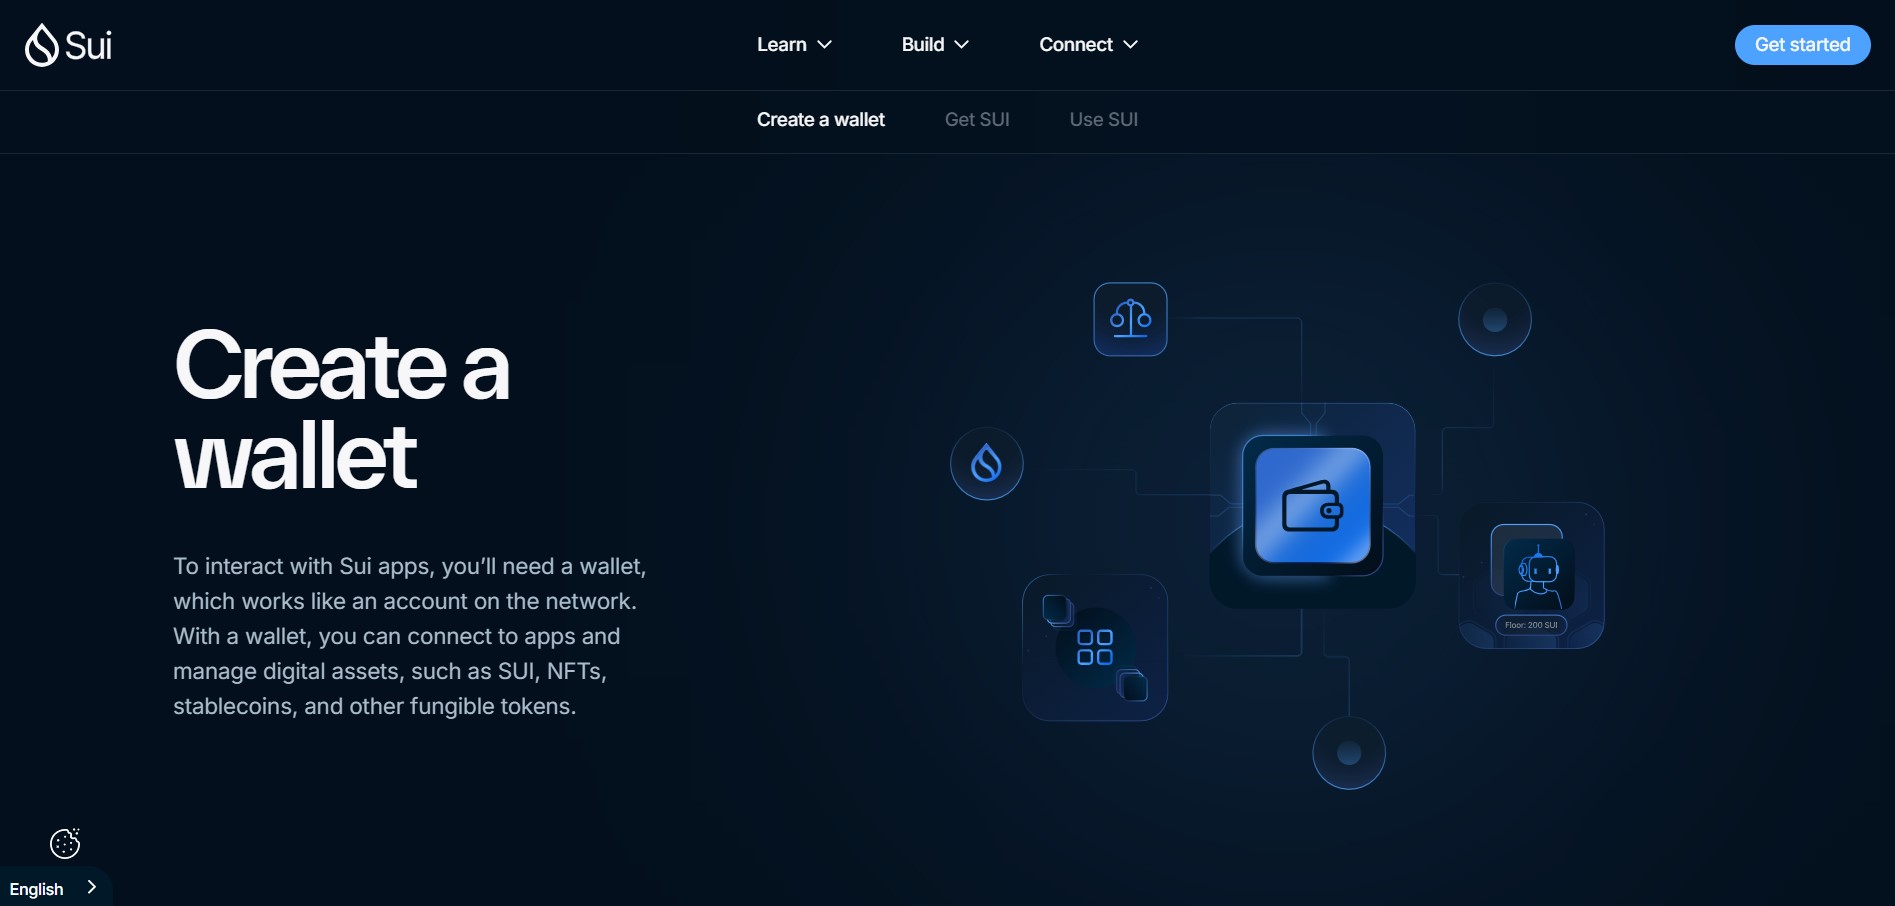Click the top-right circular node dot
The image size is (1895, 906).
click(x=1494, y=320)
